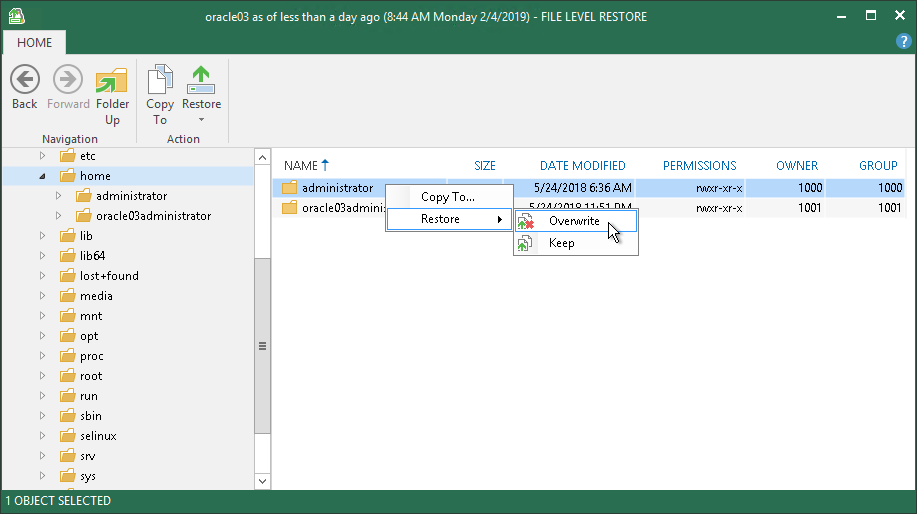Sort by the DATE MODIFIED column header

click(582, 165)
